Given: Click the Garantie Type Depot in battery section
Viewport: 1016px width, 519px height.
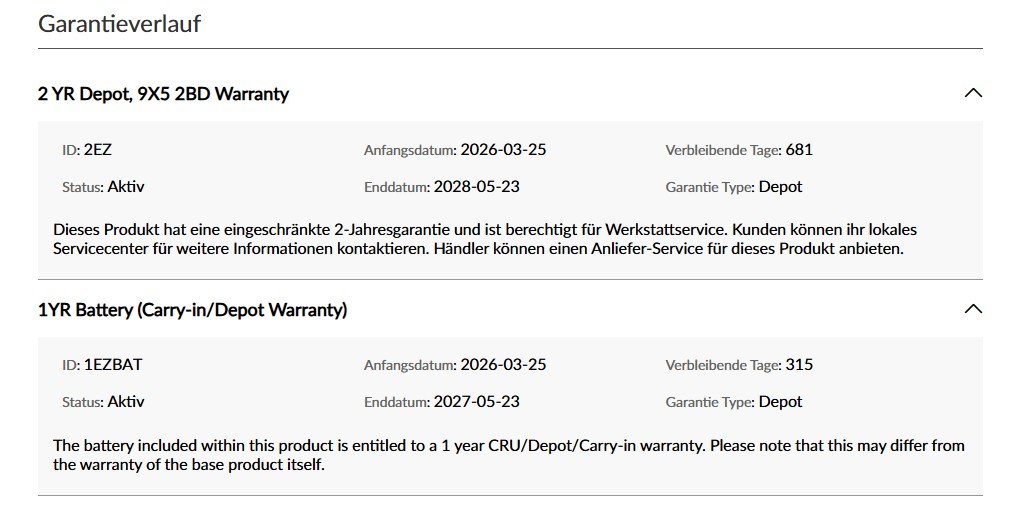Looking at the screenshot, I should tap(780, 402).
